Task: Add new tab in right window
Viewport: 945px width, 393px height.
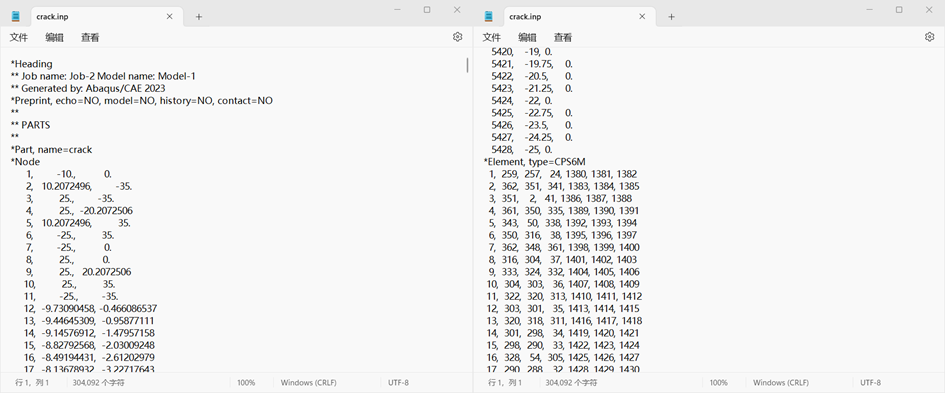Action: (x=671, y=17)
